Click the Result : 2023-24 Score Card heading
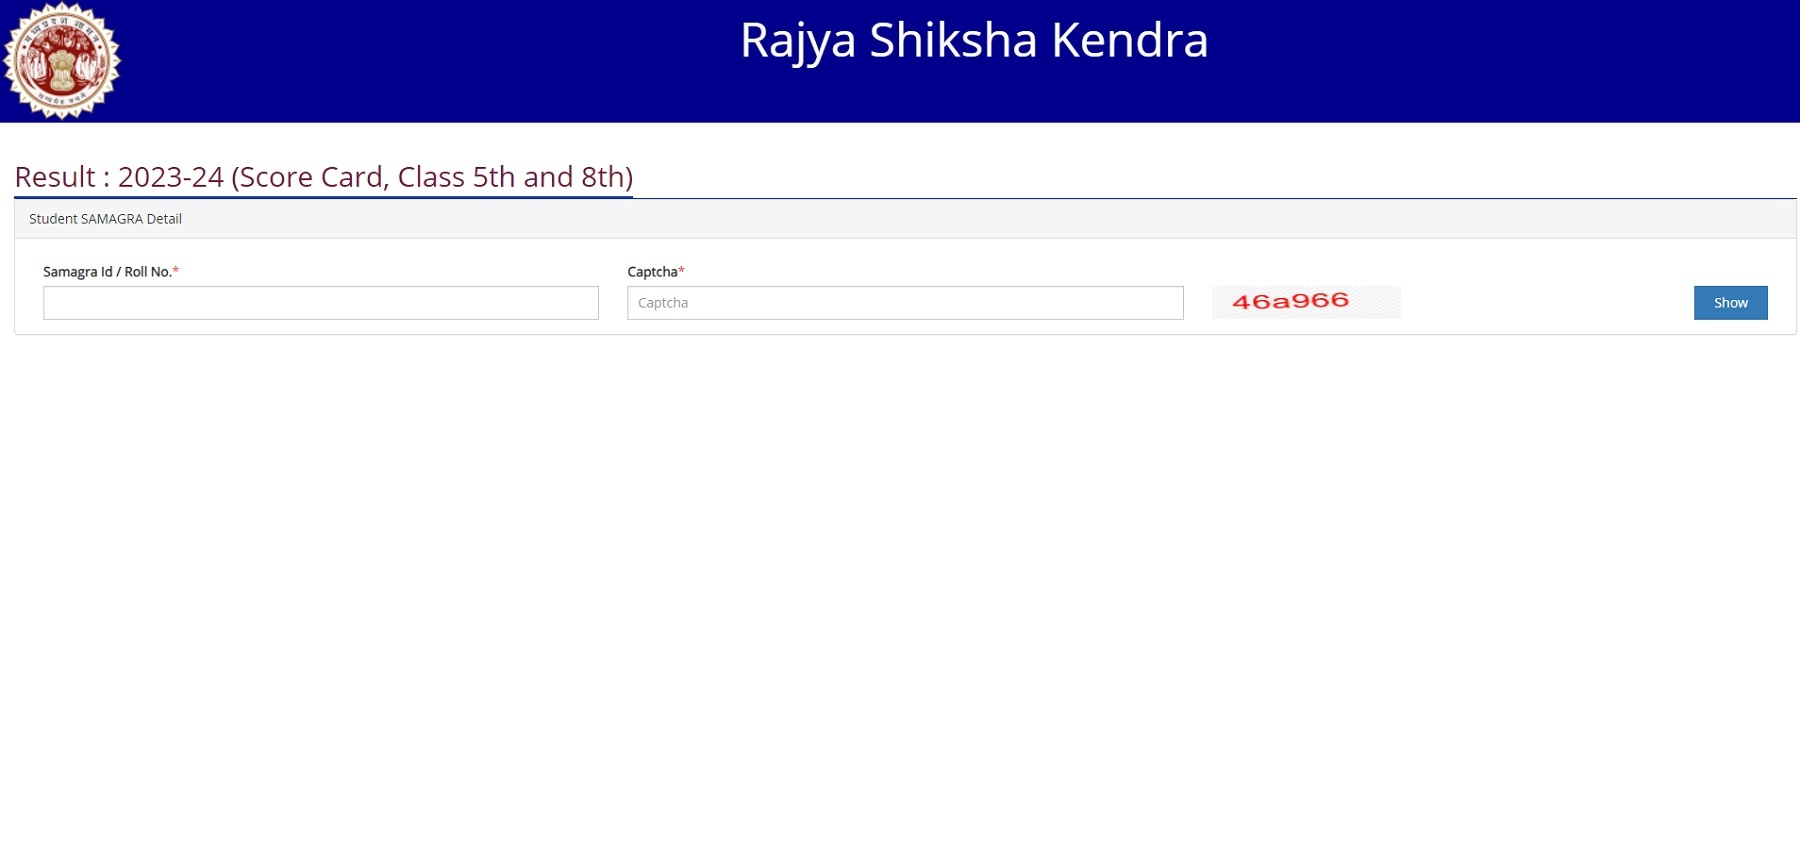1800x849 pixels. 324,177
